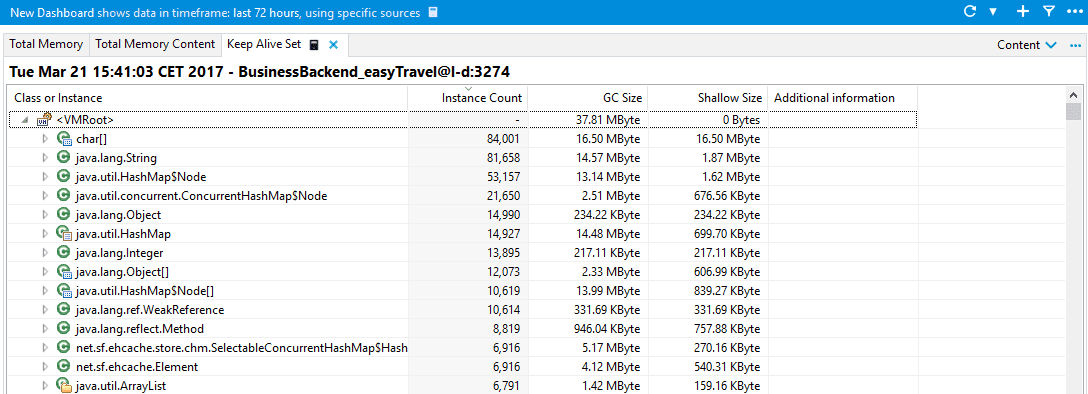Click the refresh dashboard icon
The height and width of the screenshot is (394, 1088).
[x=971, y=12]
